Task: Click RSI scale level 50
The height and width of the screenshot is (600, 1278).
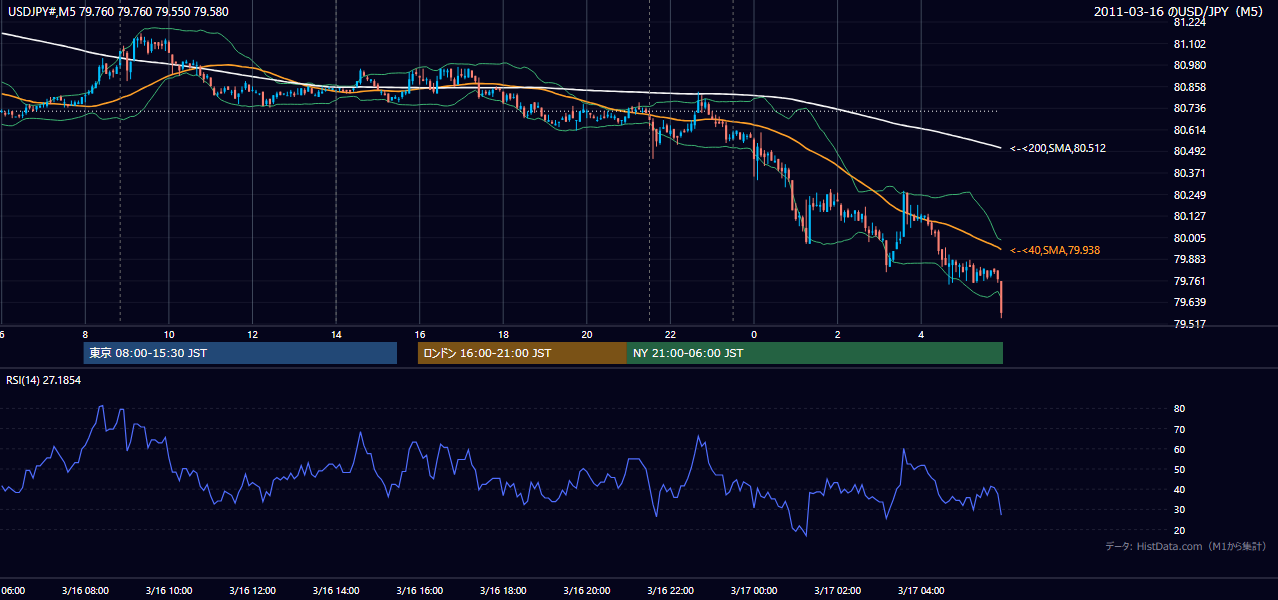Action: click(1179, 469)
